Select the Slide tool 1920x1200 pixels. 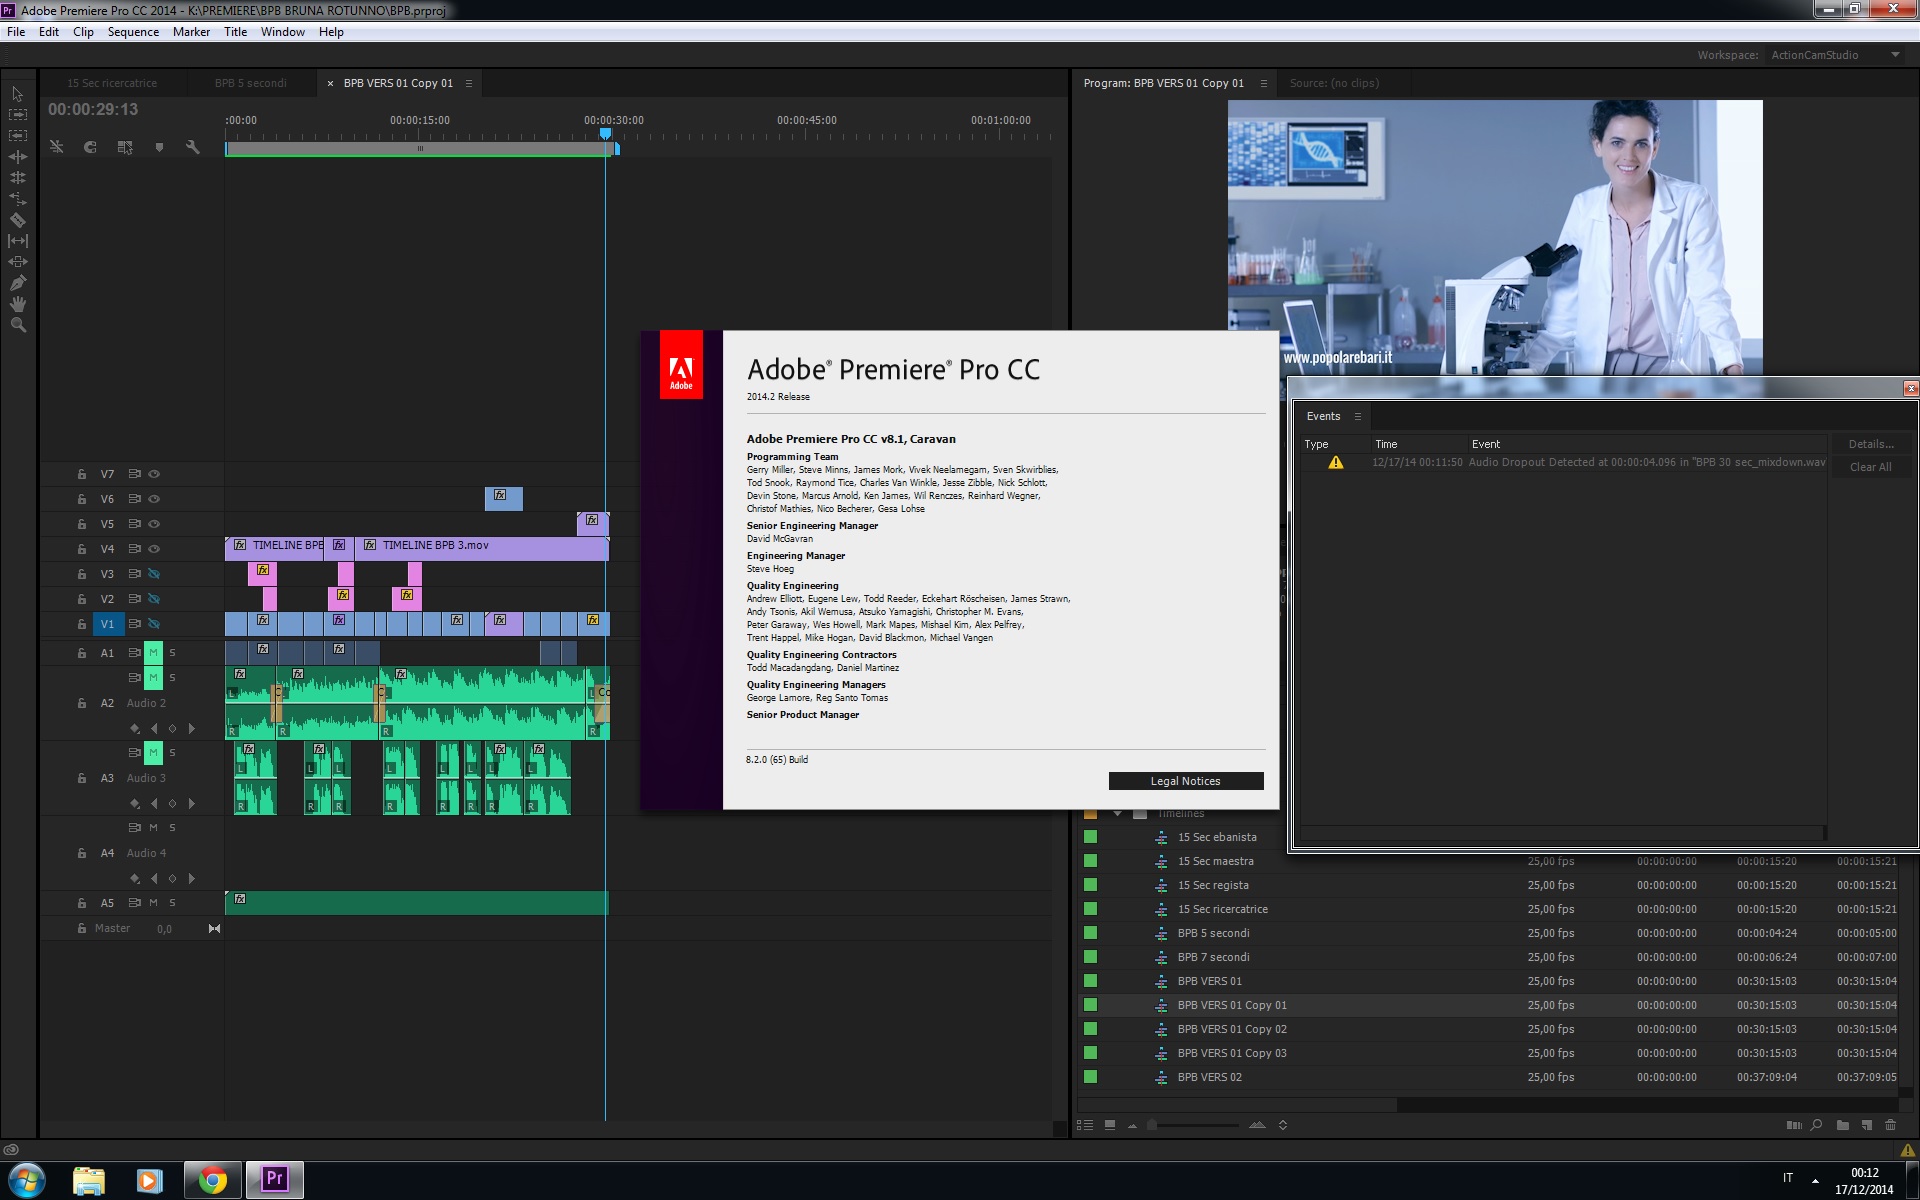(x=17, y=261)
